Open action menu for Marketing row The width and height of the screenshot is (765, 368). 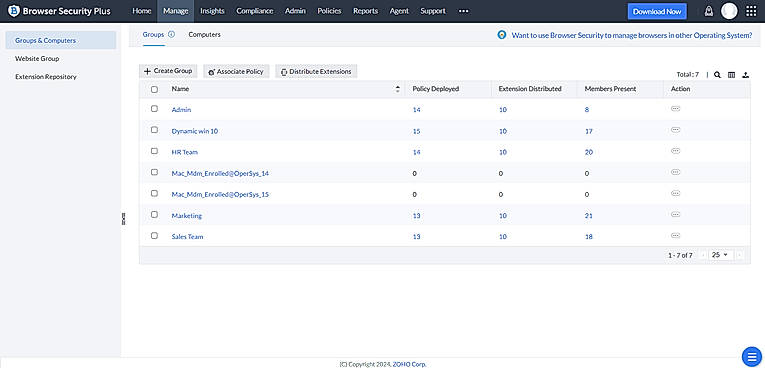676,214
